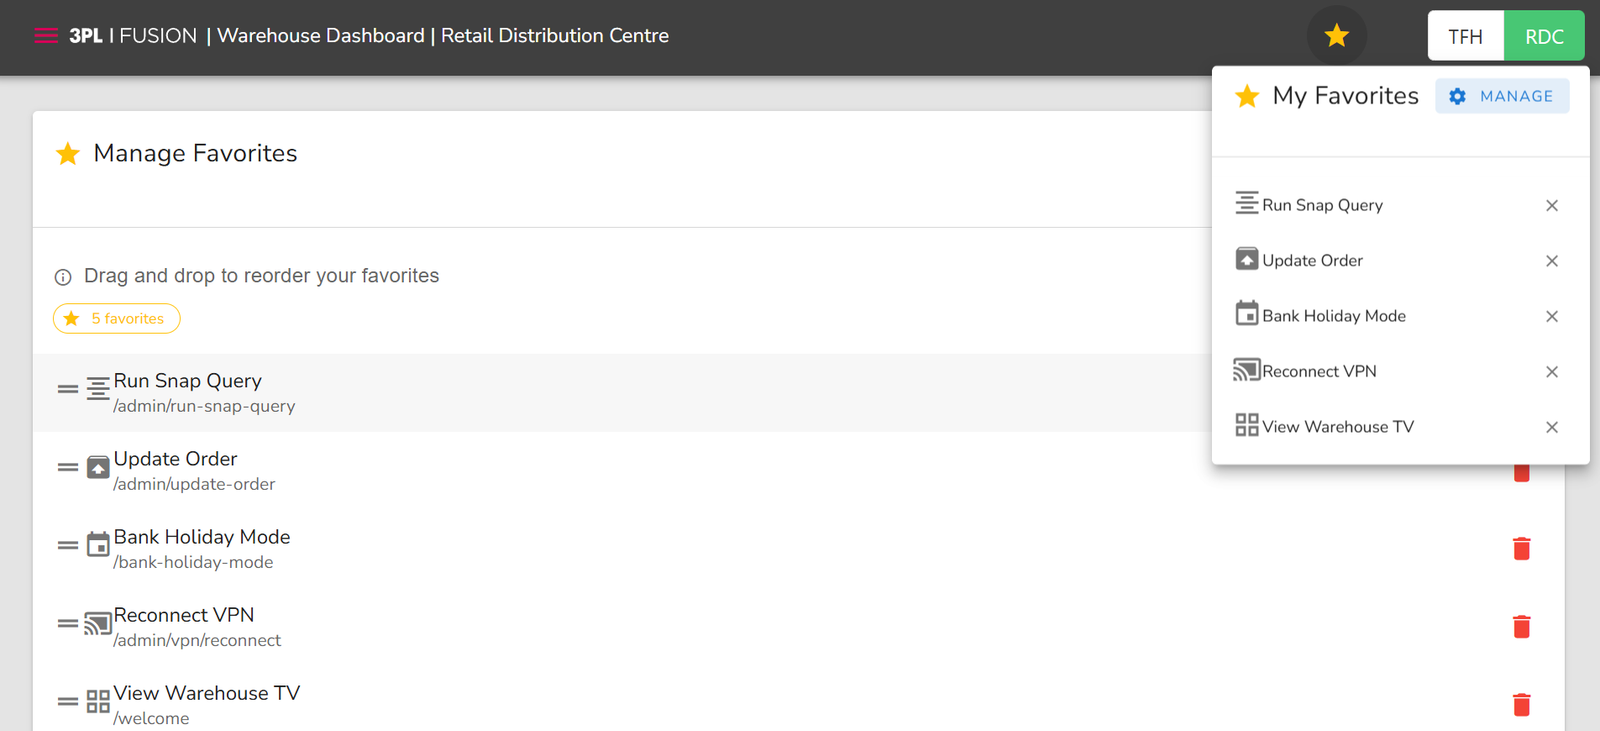Open Bank Holiday Mode from favorites popup
The width and height of the screenshot is (1600, 731).
(1333, 316)
